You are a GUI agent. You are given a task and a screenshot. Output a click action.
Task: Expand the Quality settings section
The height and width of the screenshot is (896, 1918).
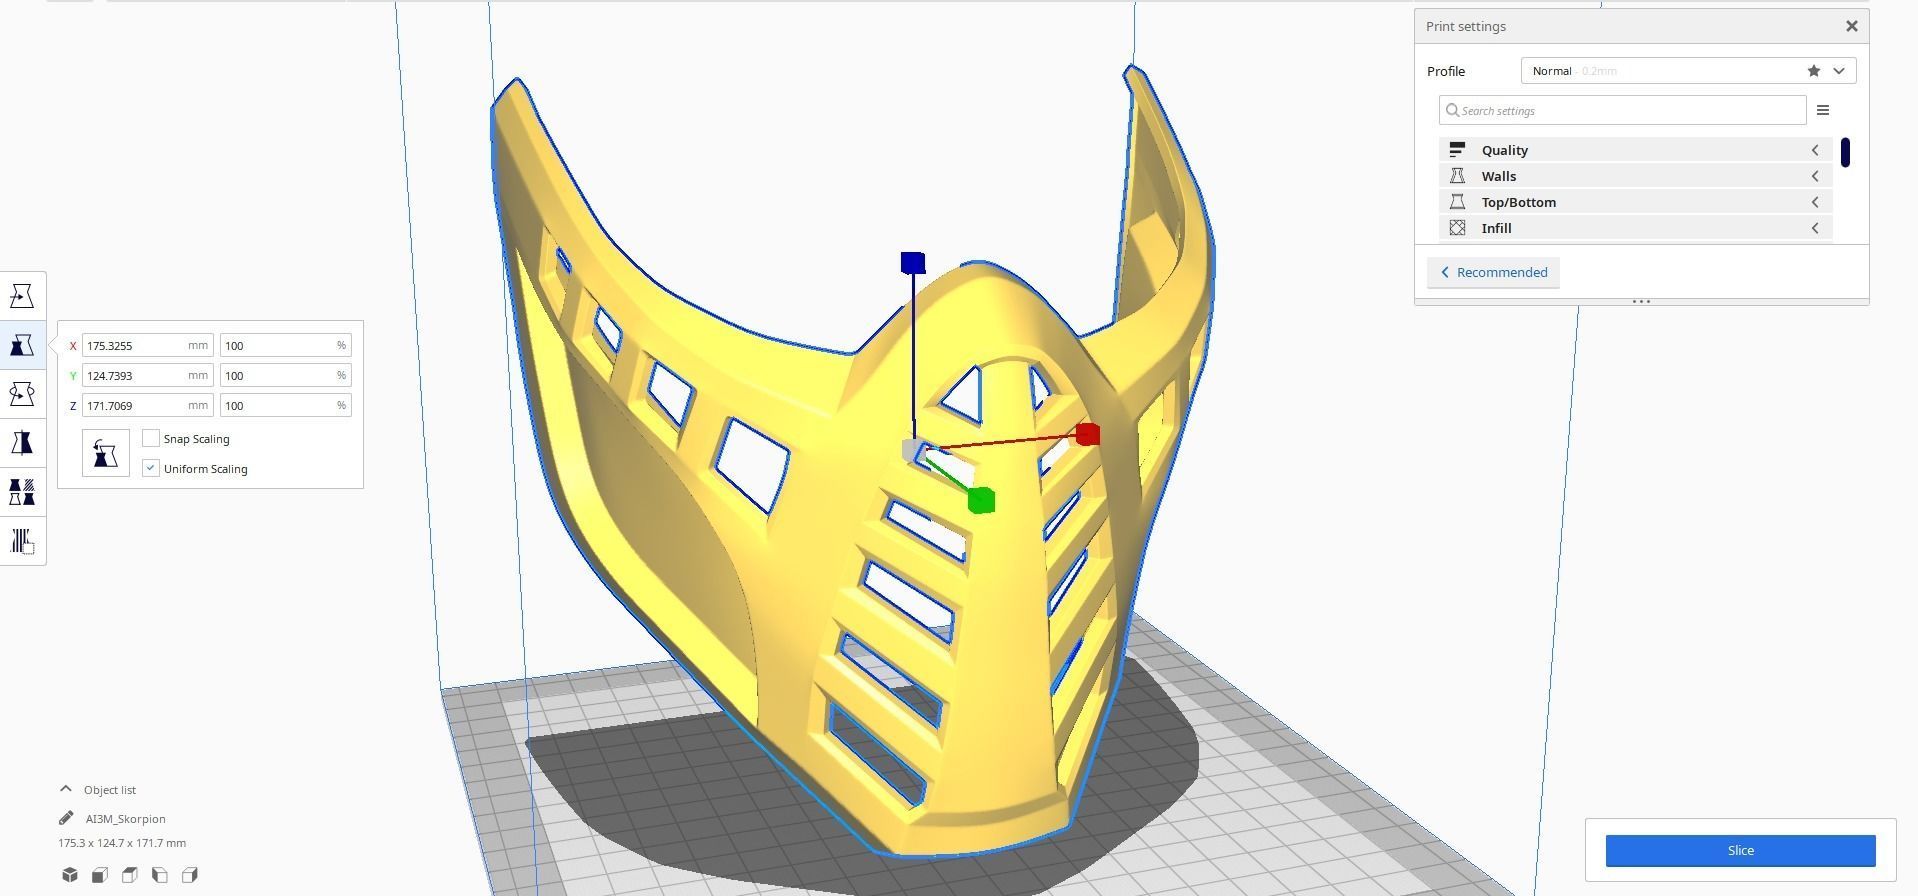(x=1636, y=150)
